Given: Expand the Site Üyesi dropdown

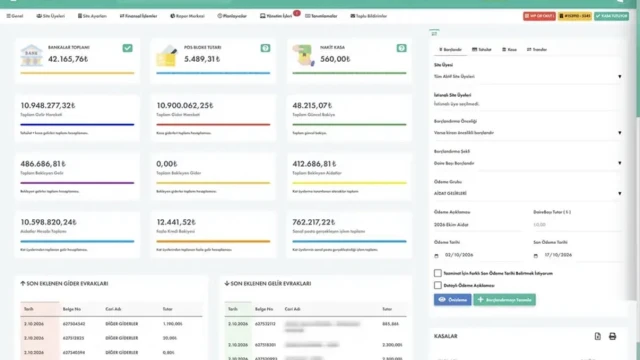Looking at the screenshot, I should pyautogui.click(x=527, y=76).
